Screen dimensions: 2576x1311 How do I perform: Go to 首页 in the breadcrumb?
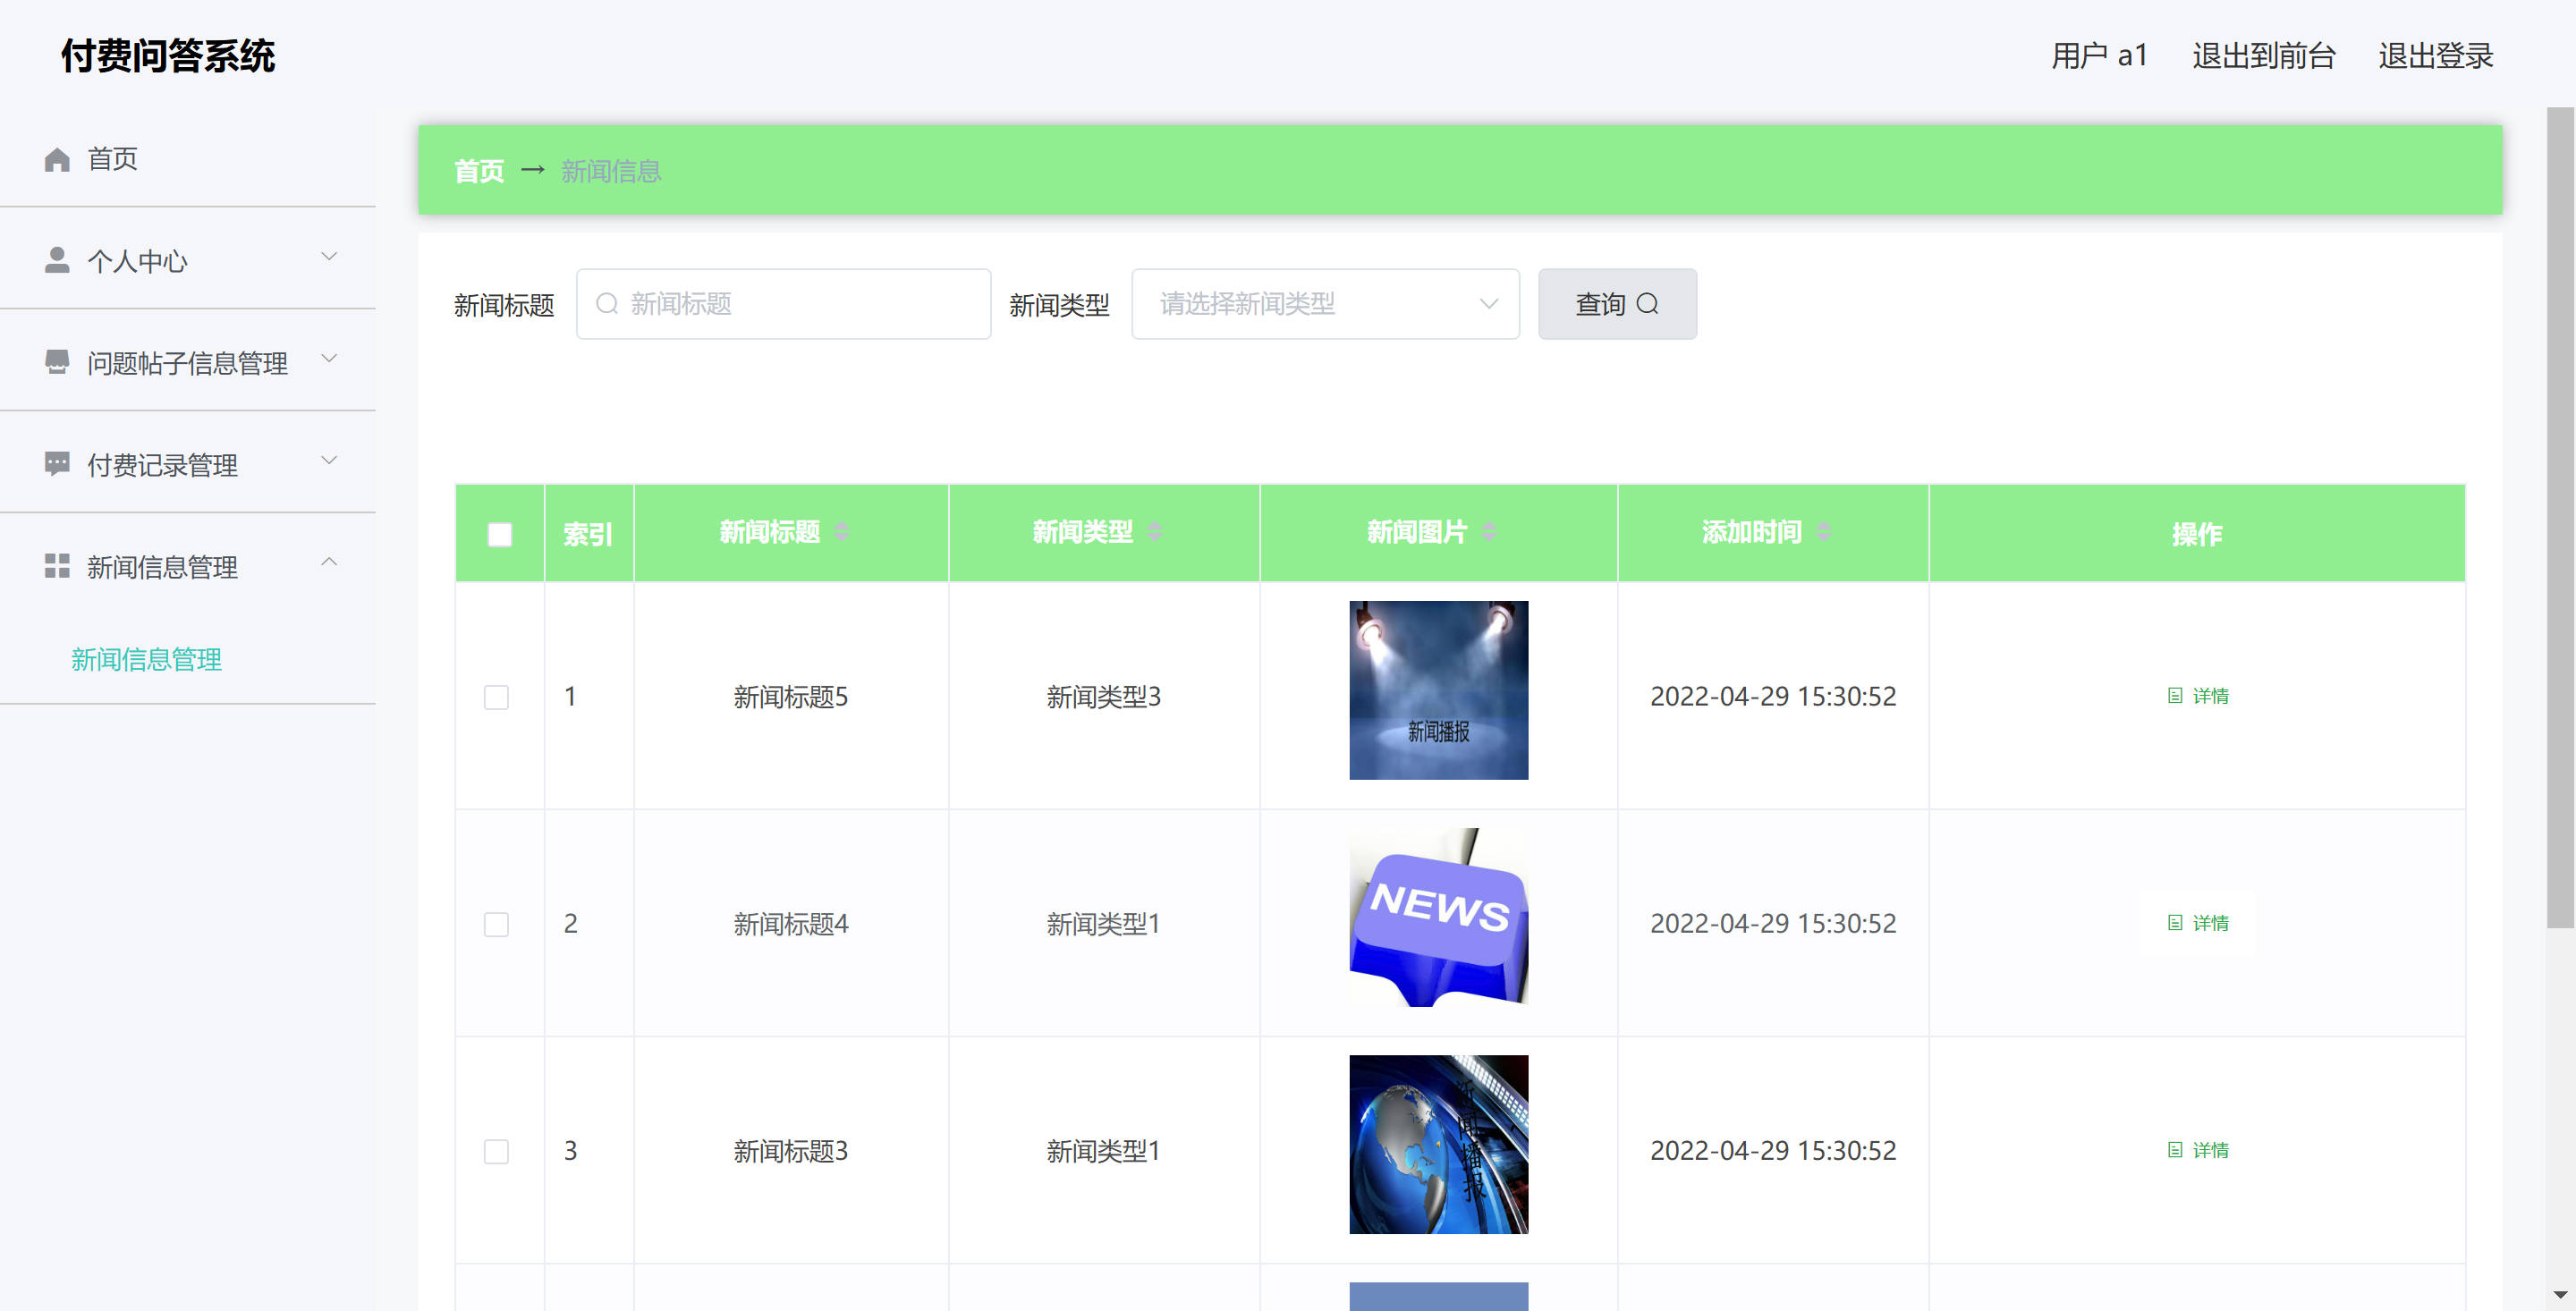[478, 171]
